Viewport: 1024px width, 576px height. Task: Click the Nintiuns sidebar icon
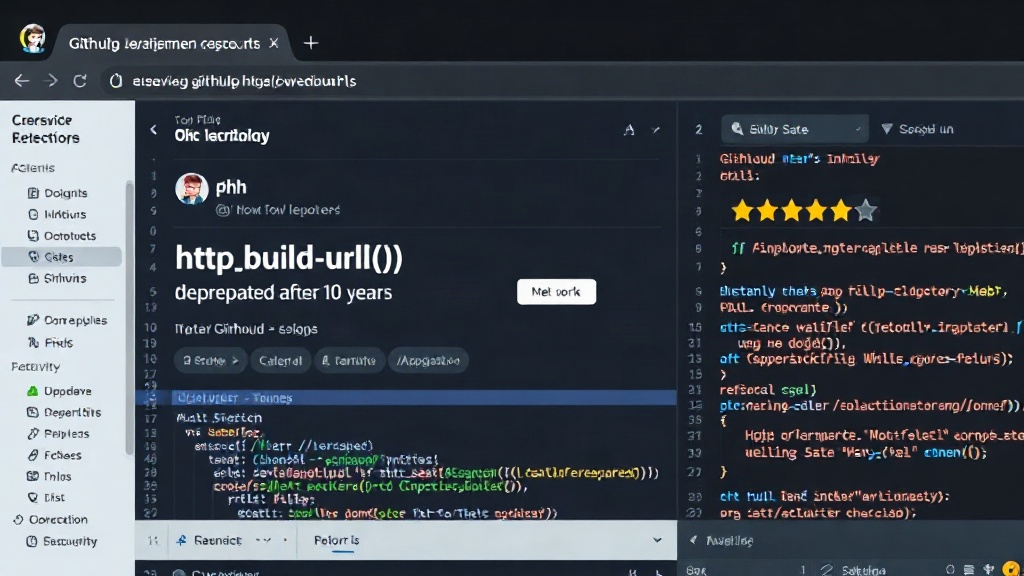point(33,214)
